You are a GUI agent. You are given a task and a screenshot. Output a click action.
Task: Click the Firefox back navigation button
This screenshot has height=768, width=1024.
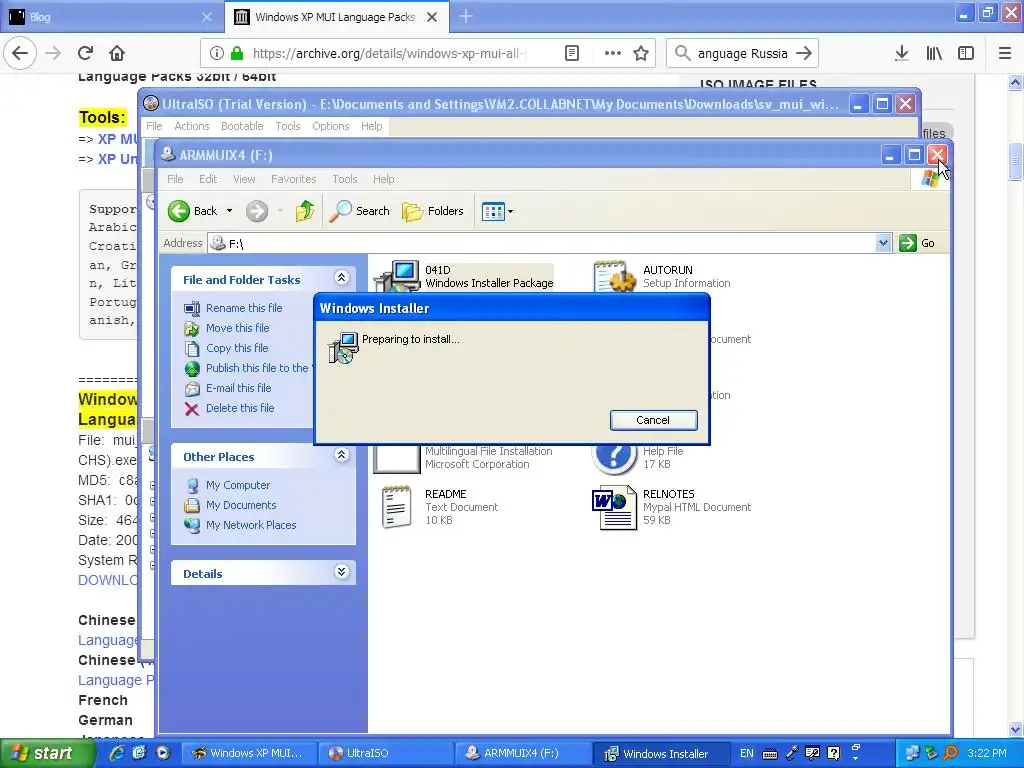[x=20, y=53]
